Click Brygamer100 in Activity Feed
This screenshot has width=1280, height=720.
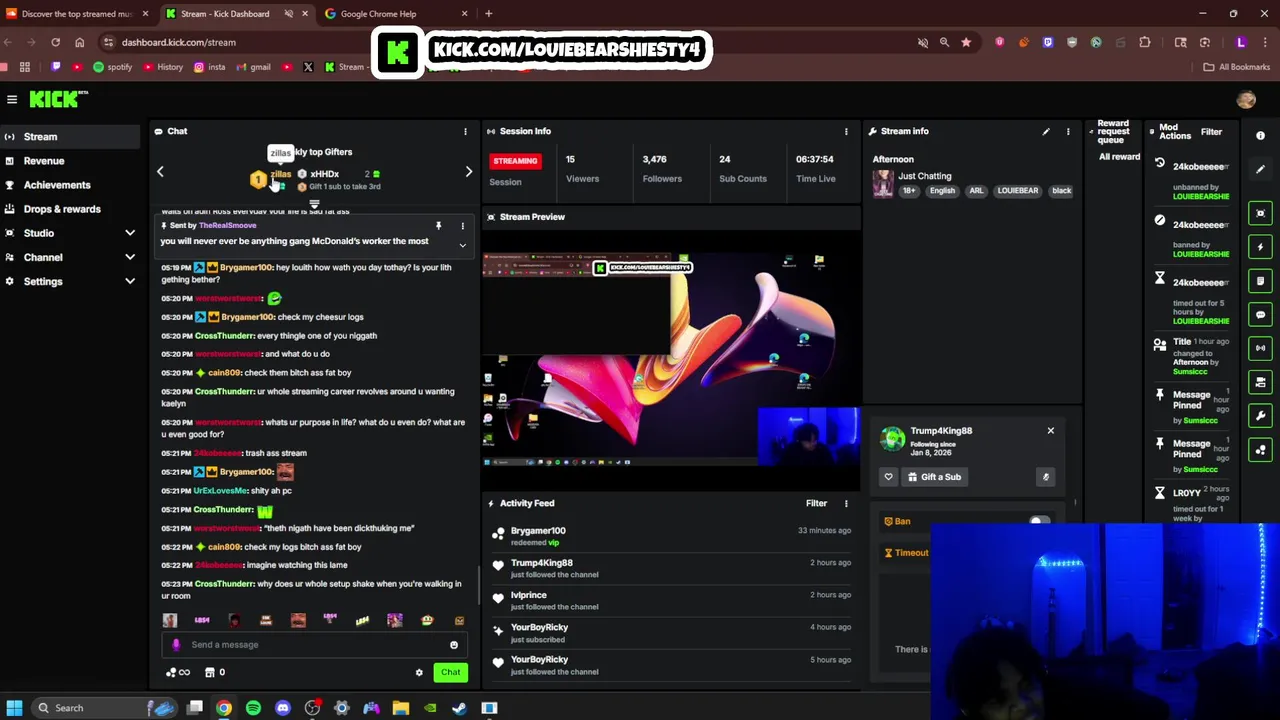(538, 531)
